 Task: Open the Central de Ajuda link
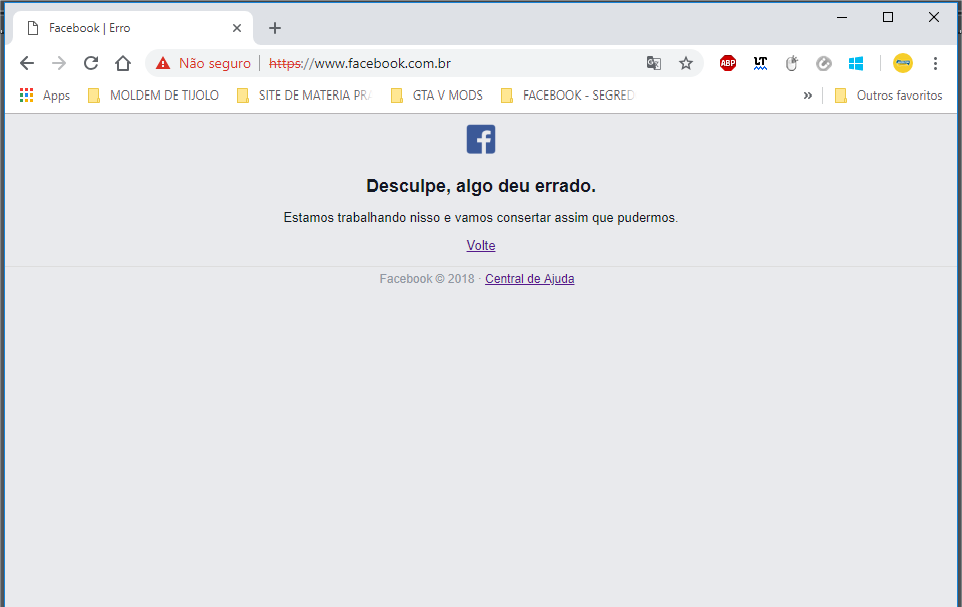coord(529,279)
